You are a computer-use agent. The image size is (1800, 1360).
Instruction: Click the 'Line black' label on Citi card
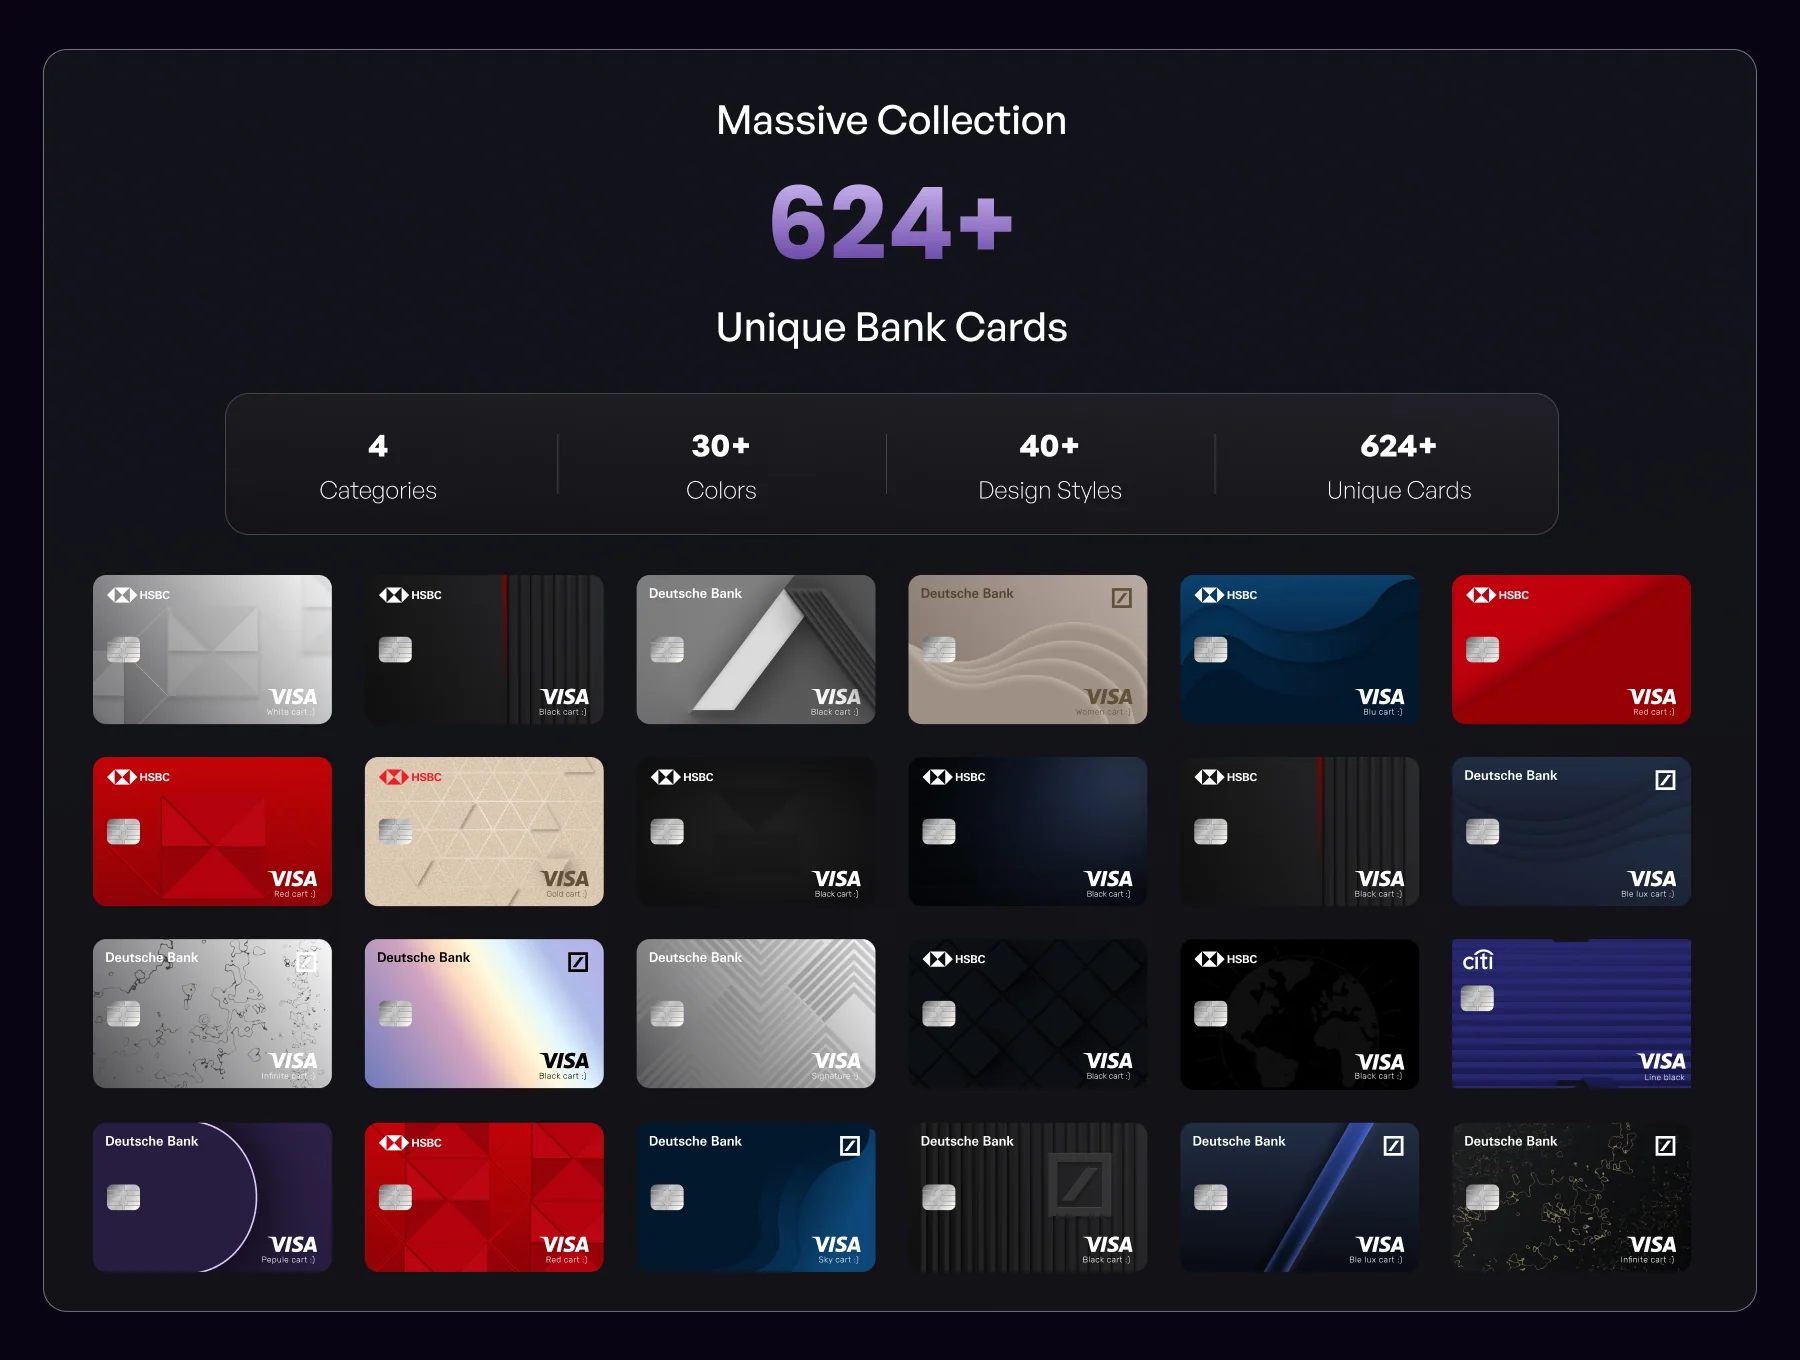click(1664, 1077)
